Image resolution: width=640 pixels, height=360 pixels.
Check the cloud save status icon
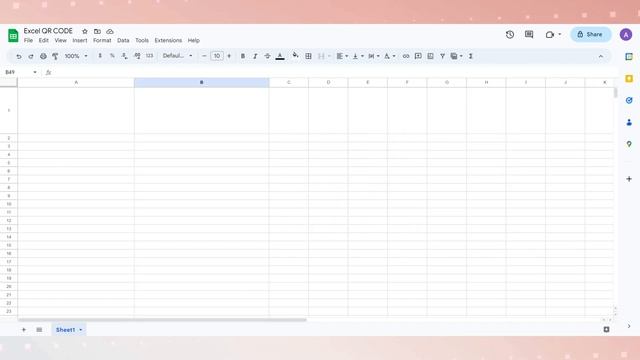pyautogui.click(x=110, y=31)
